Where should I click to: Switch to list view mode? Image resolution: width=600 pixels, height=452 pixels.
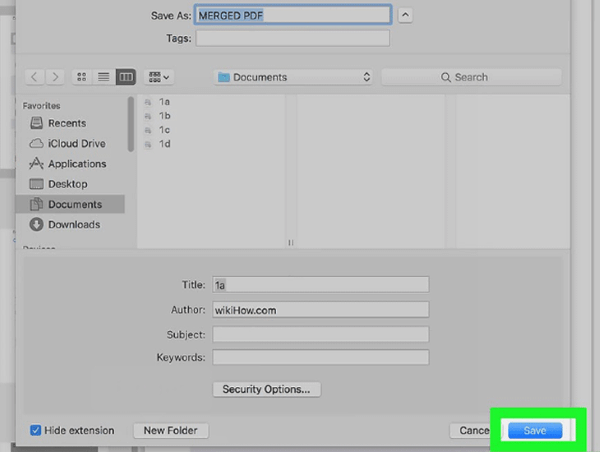[x=104, y=77]
